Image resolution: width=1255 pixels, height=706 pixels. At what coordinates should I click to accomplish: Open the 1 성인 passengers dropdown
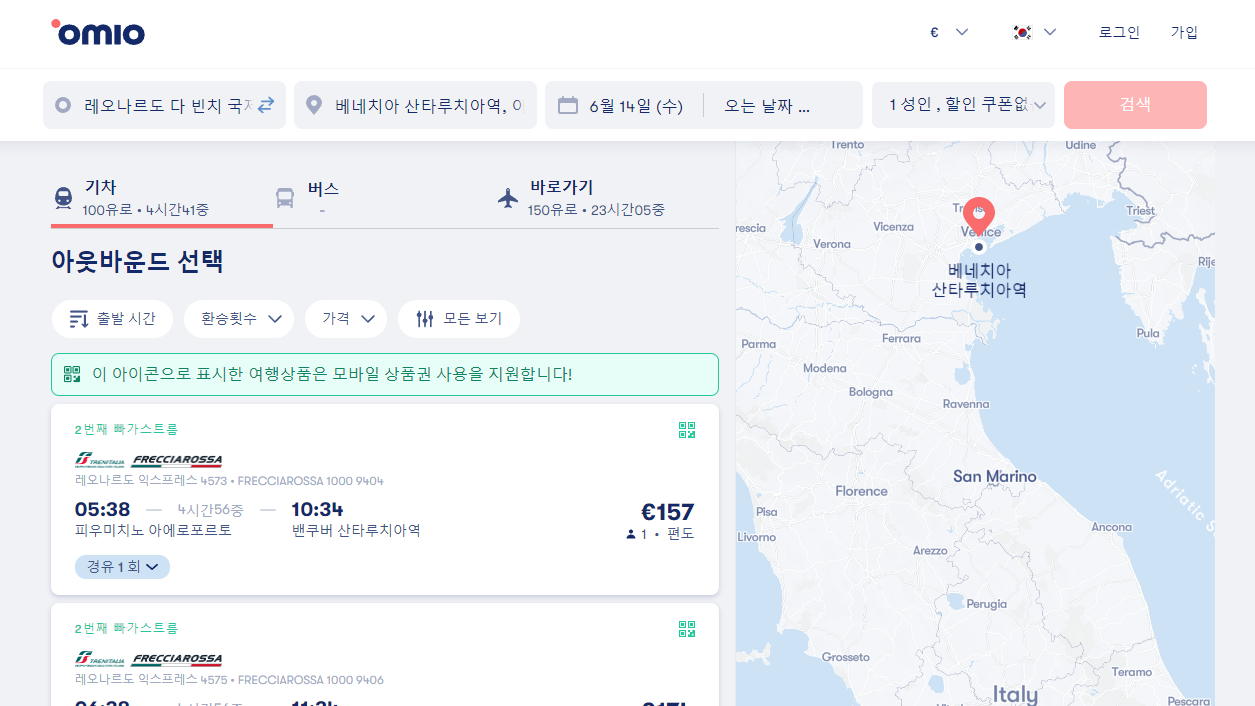pos(963,105)
